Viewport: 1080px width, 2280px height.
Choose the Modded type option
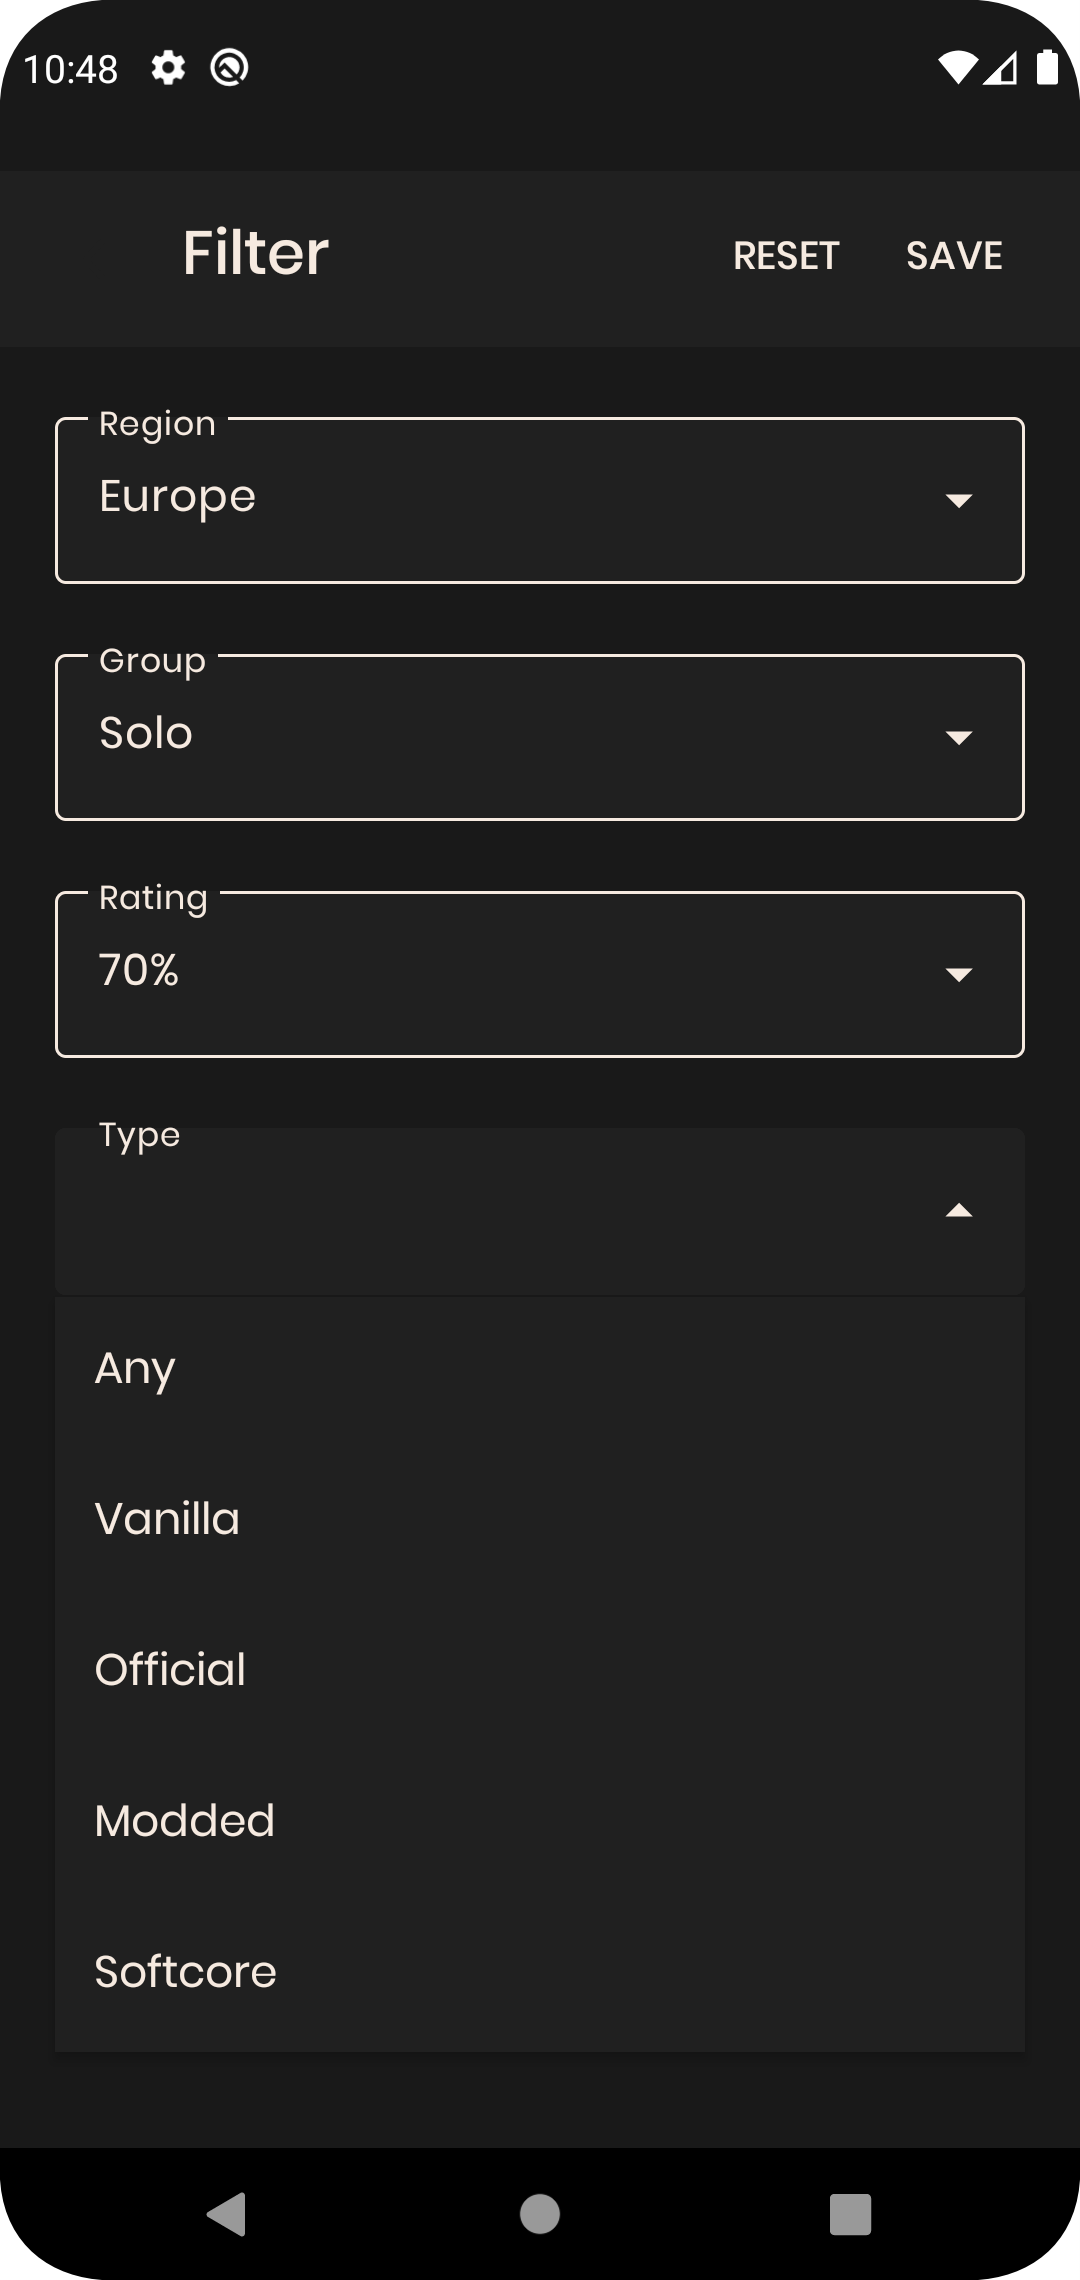pos(540,1821)
